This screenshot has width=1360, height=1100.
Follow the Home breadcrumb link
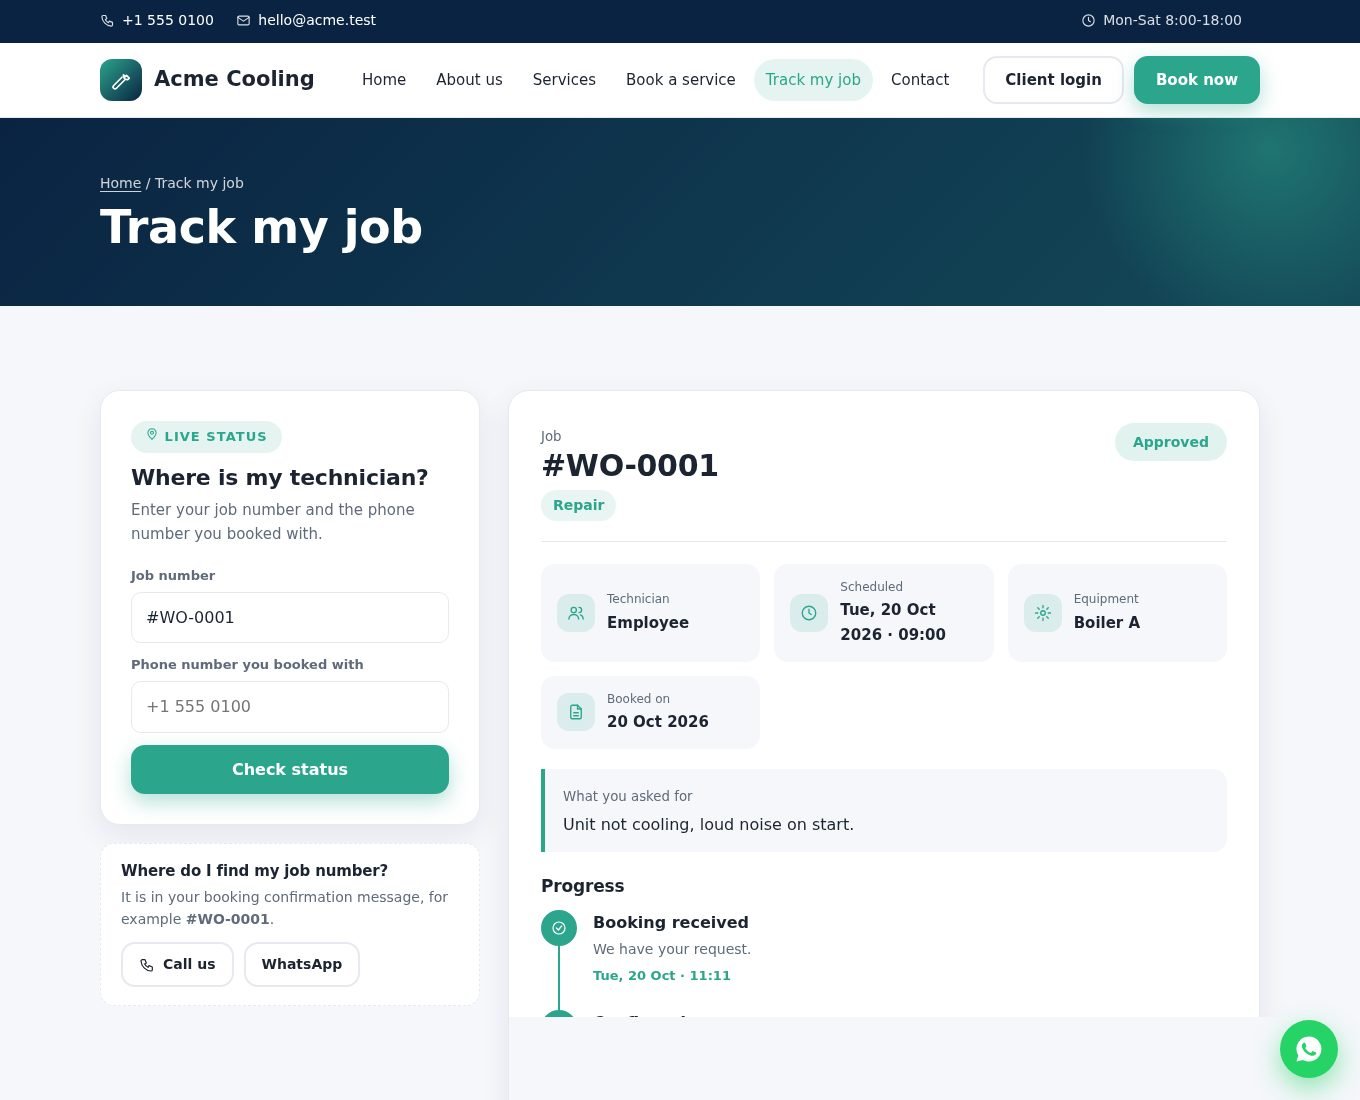[x=121, y=183]
